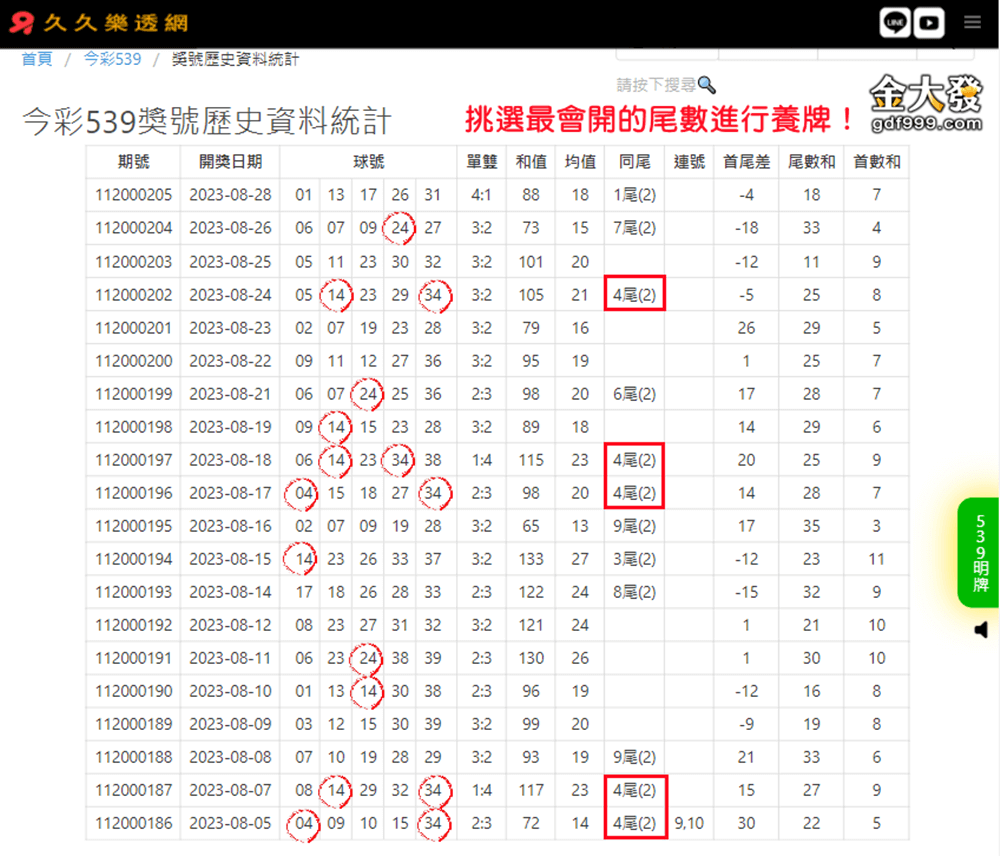
Task: Go to 首頁 breadcrumb link
Action: point(37,59)
